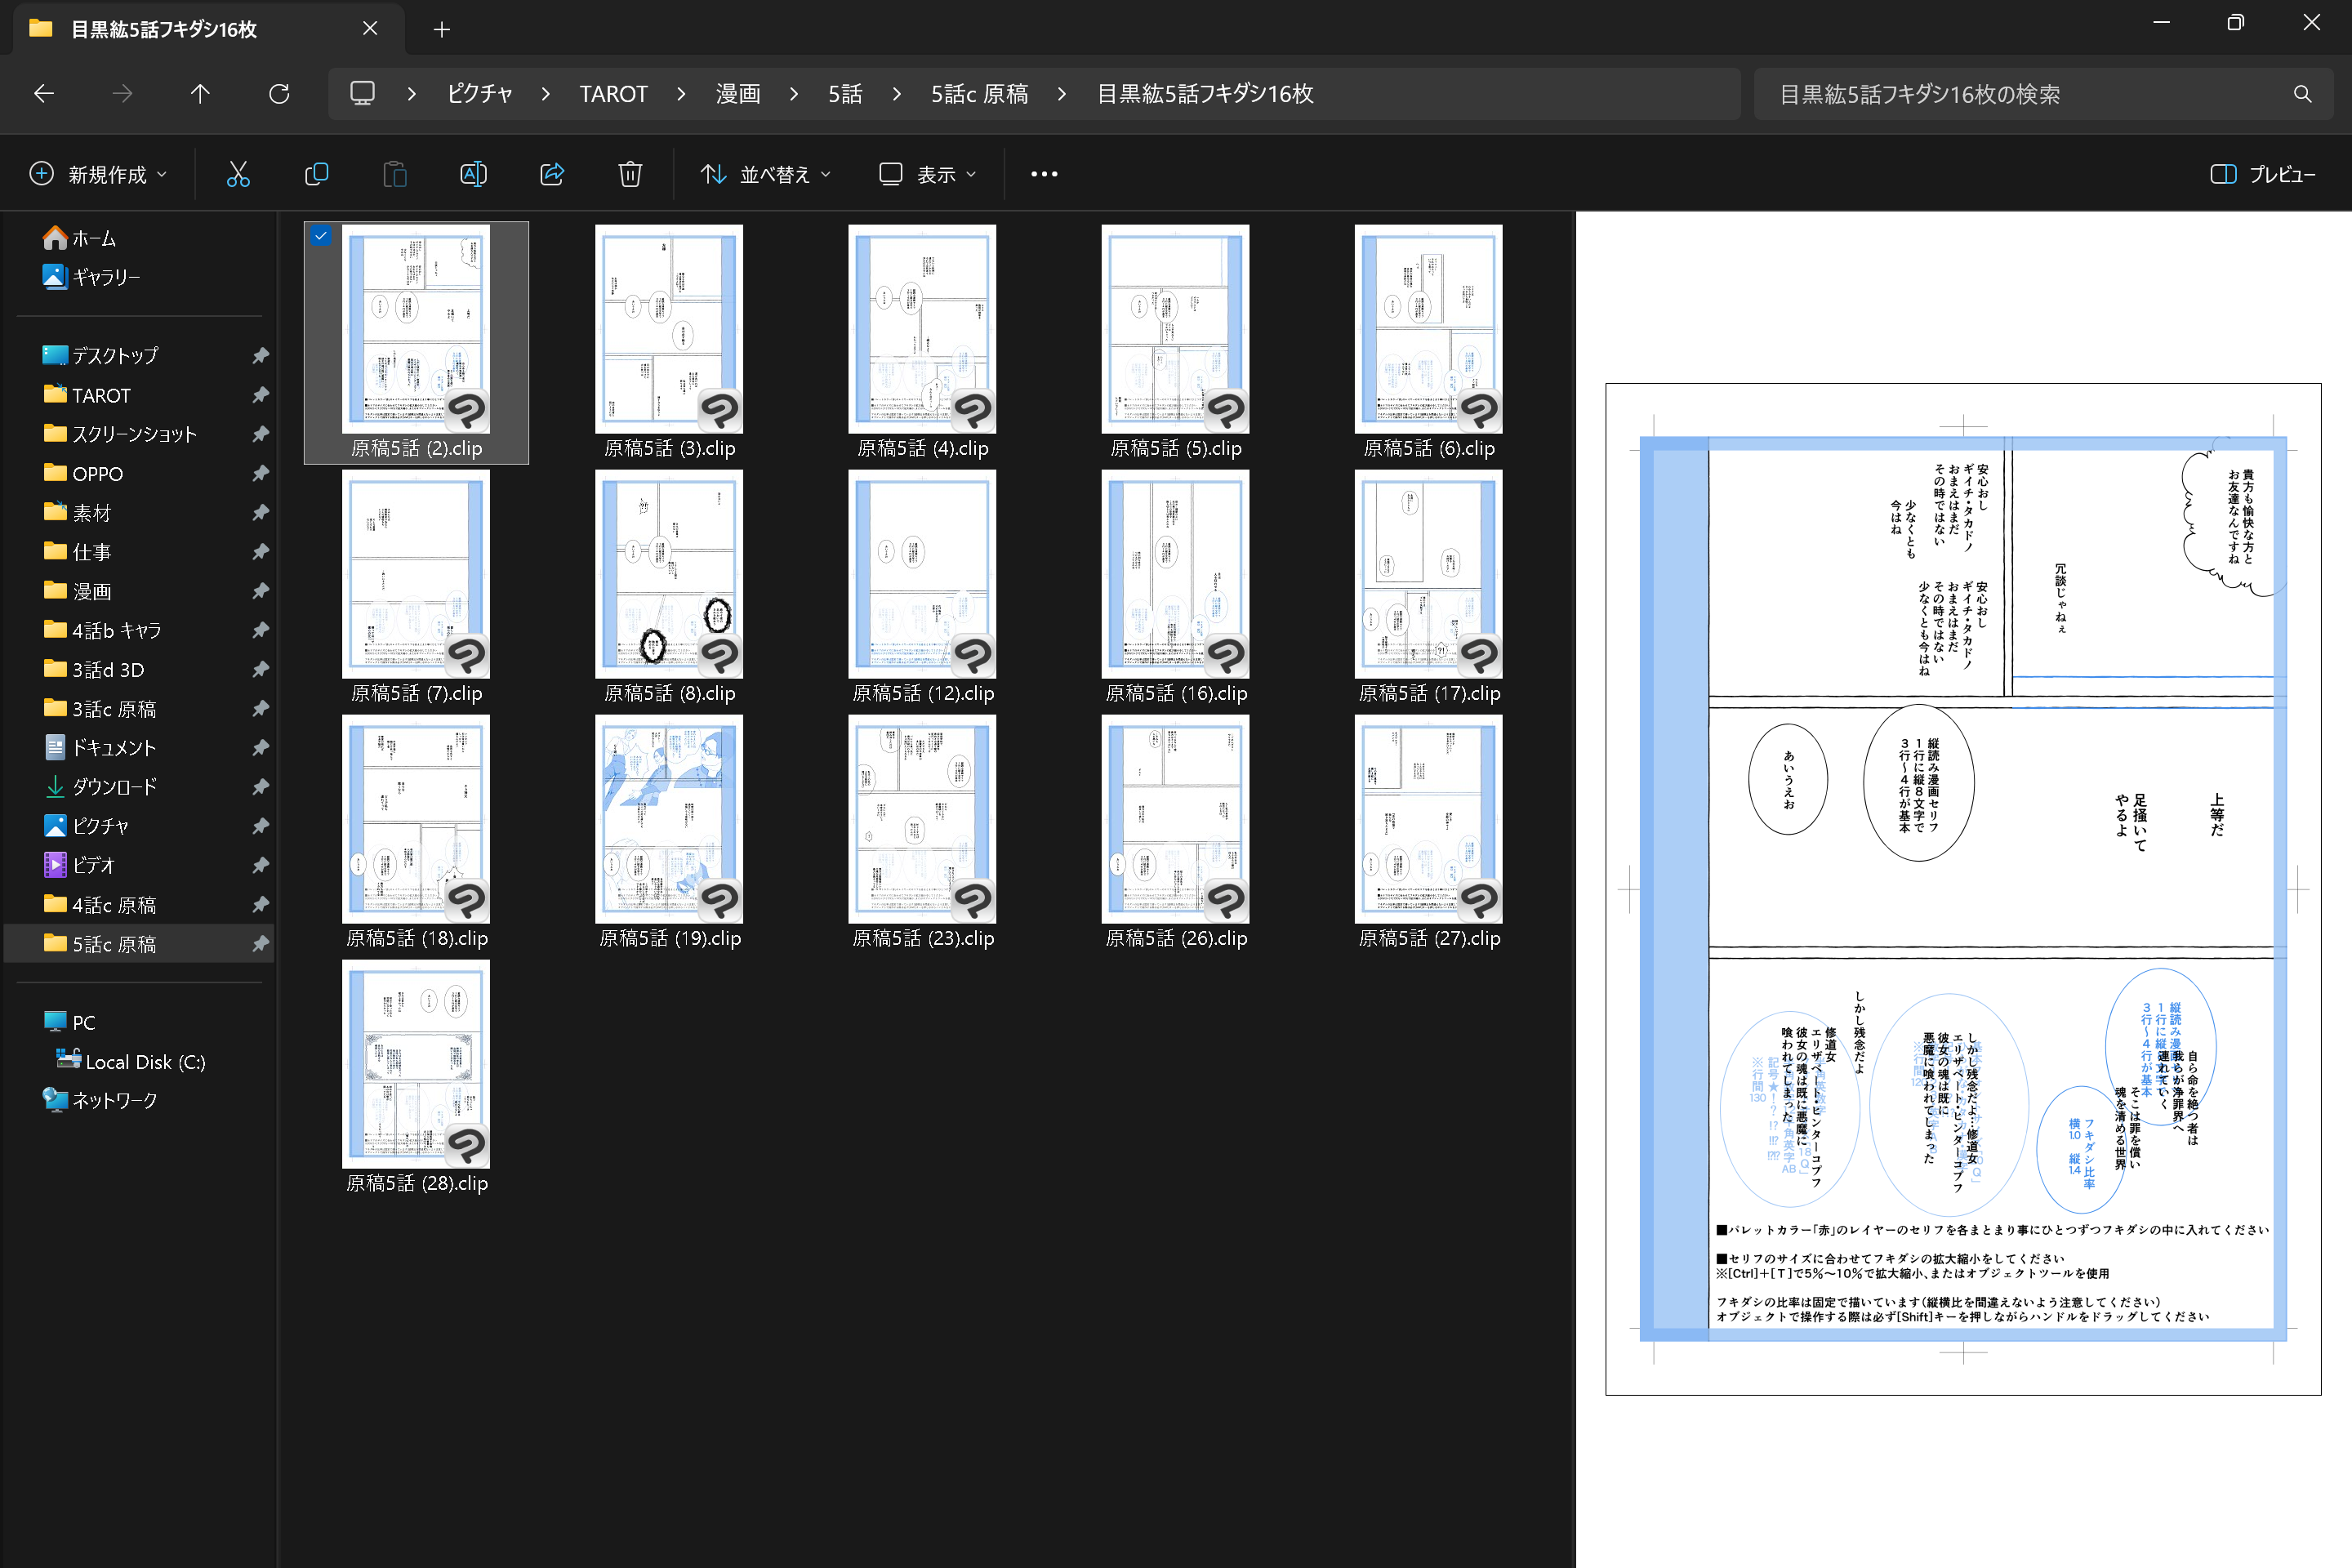Click the Refresh button in navigation bar
Viewport: 2352px width, 1568px height.
pos(279,94)
